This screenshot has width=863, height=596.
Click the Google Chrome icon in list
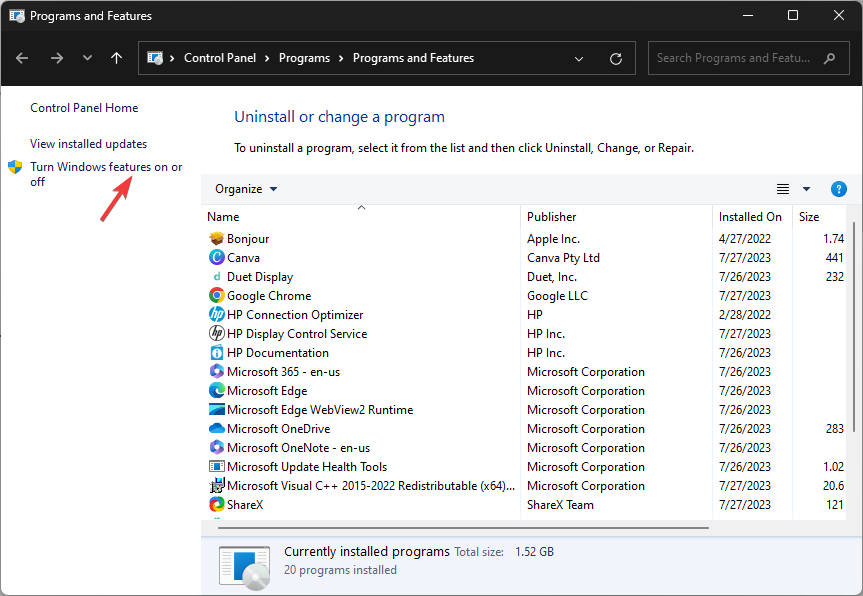pos(217,296)
